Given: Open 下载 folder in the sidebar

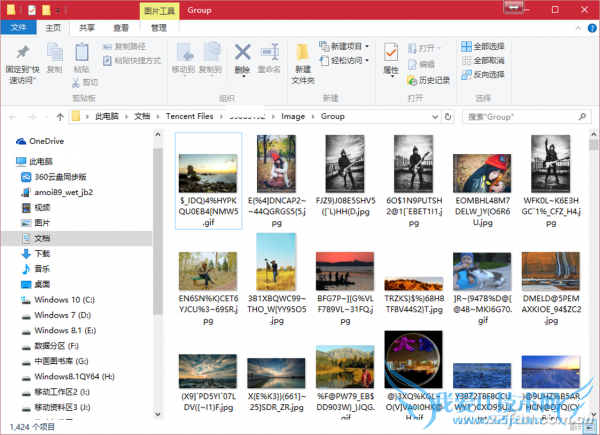Looking at the screenshot, I should pos(36,253).
